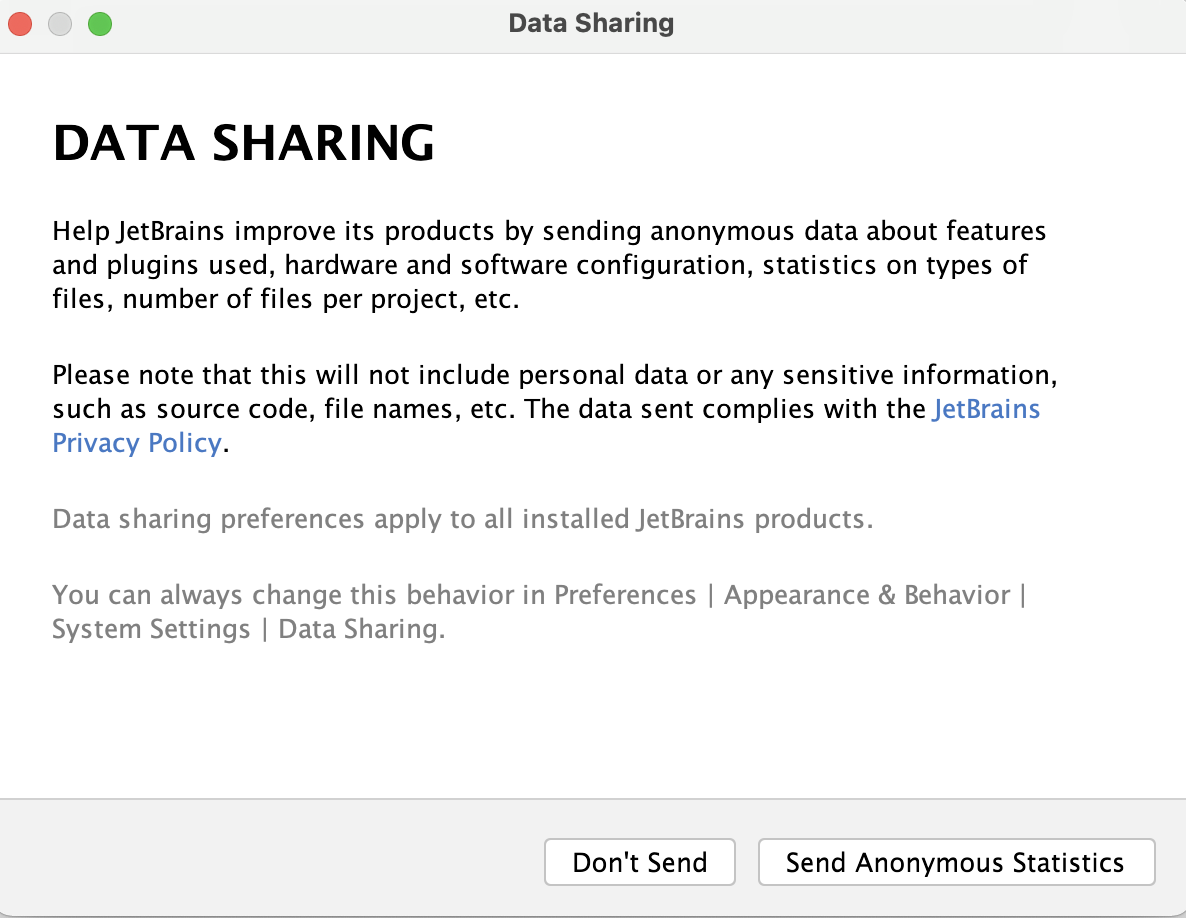1186x918 pixels.
Task: Open the JetBrains link on the first line
Action: [x=986, y=409]
